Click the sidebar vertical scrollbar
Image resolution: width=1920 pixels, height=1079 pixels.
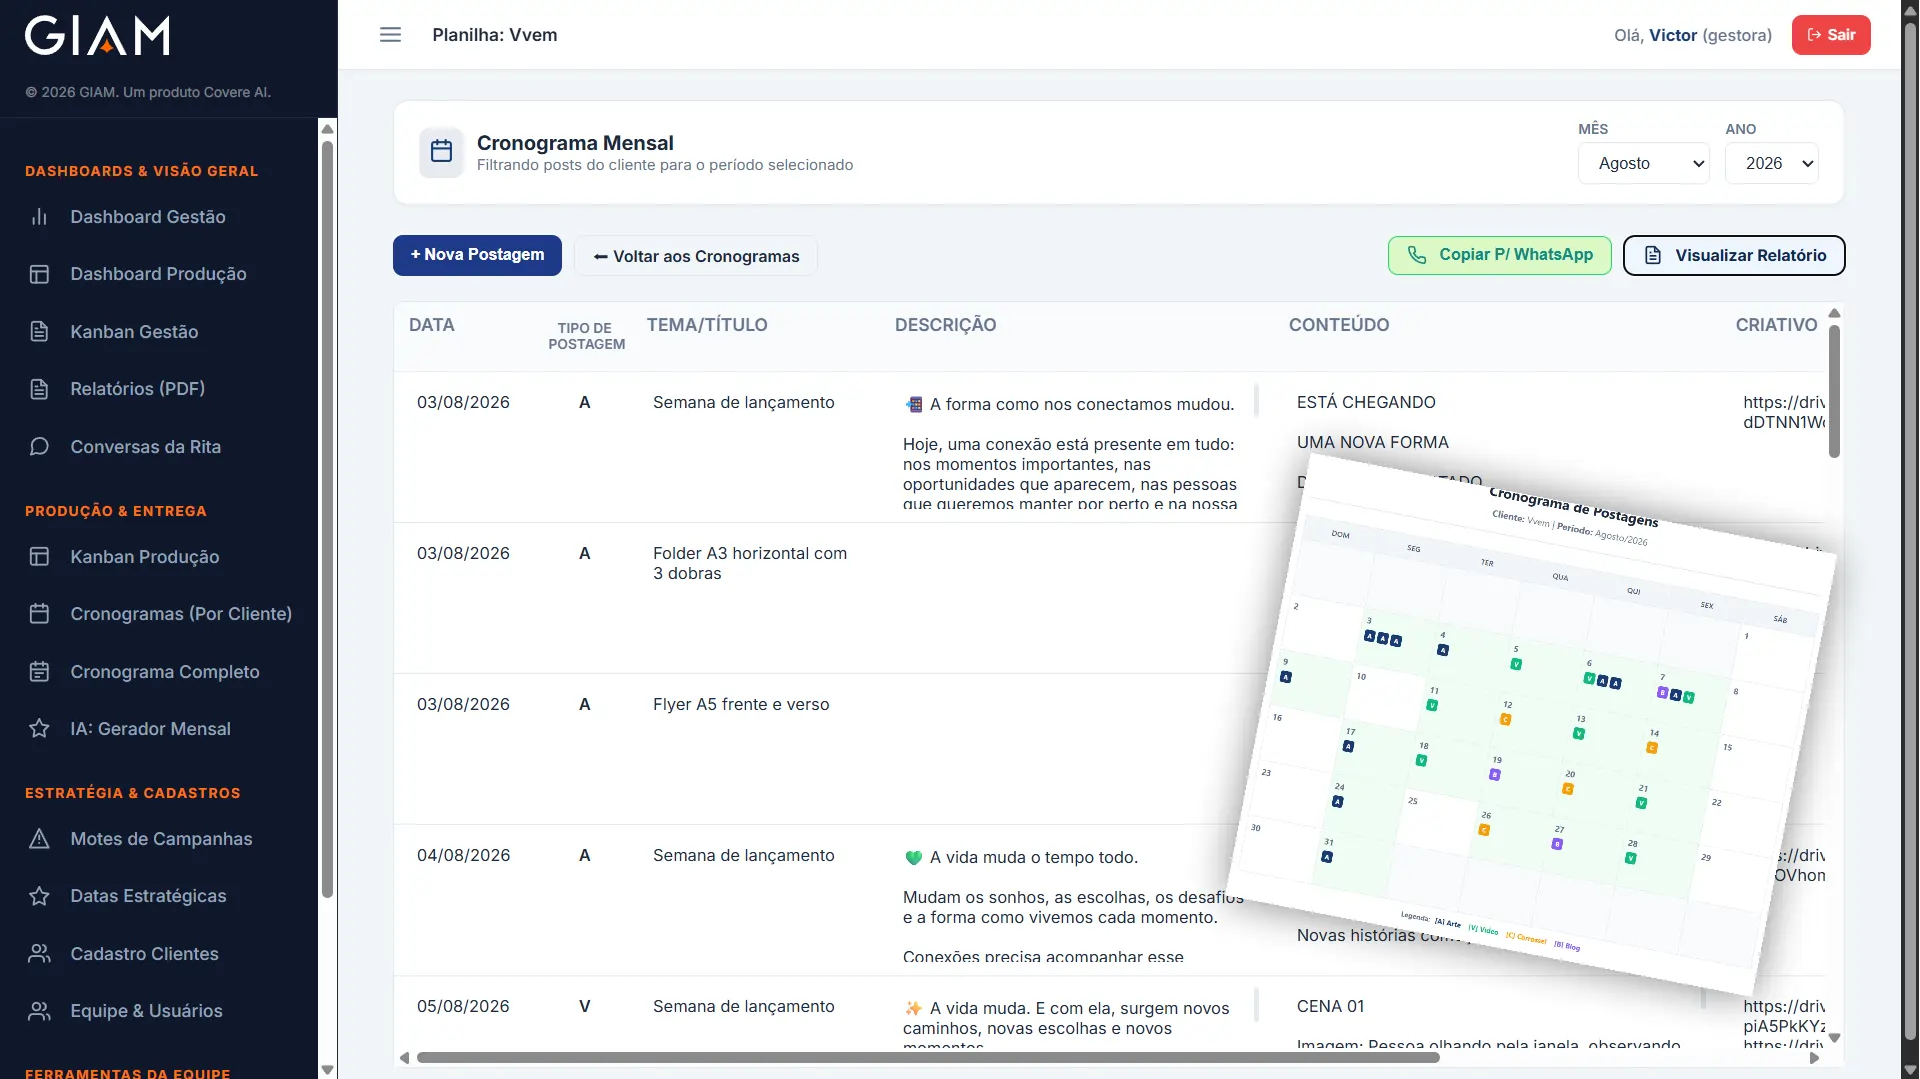(327, 520)
